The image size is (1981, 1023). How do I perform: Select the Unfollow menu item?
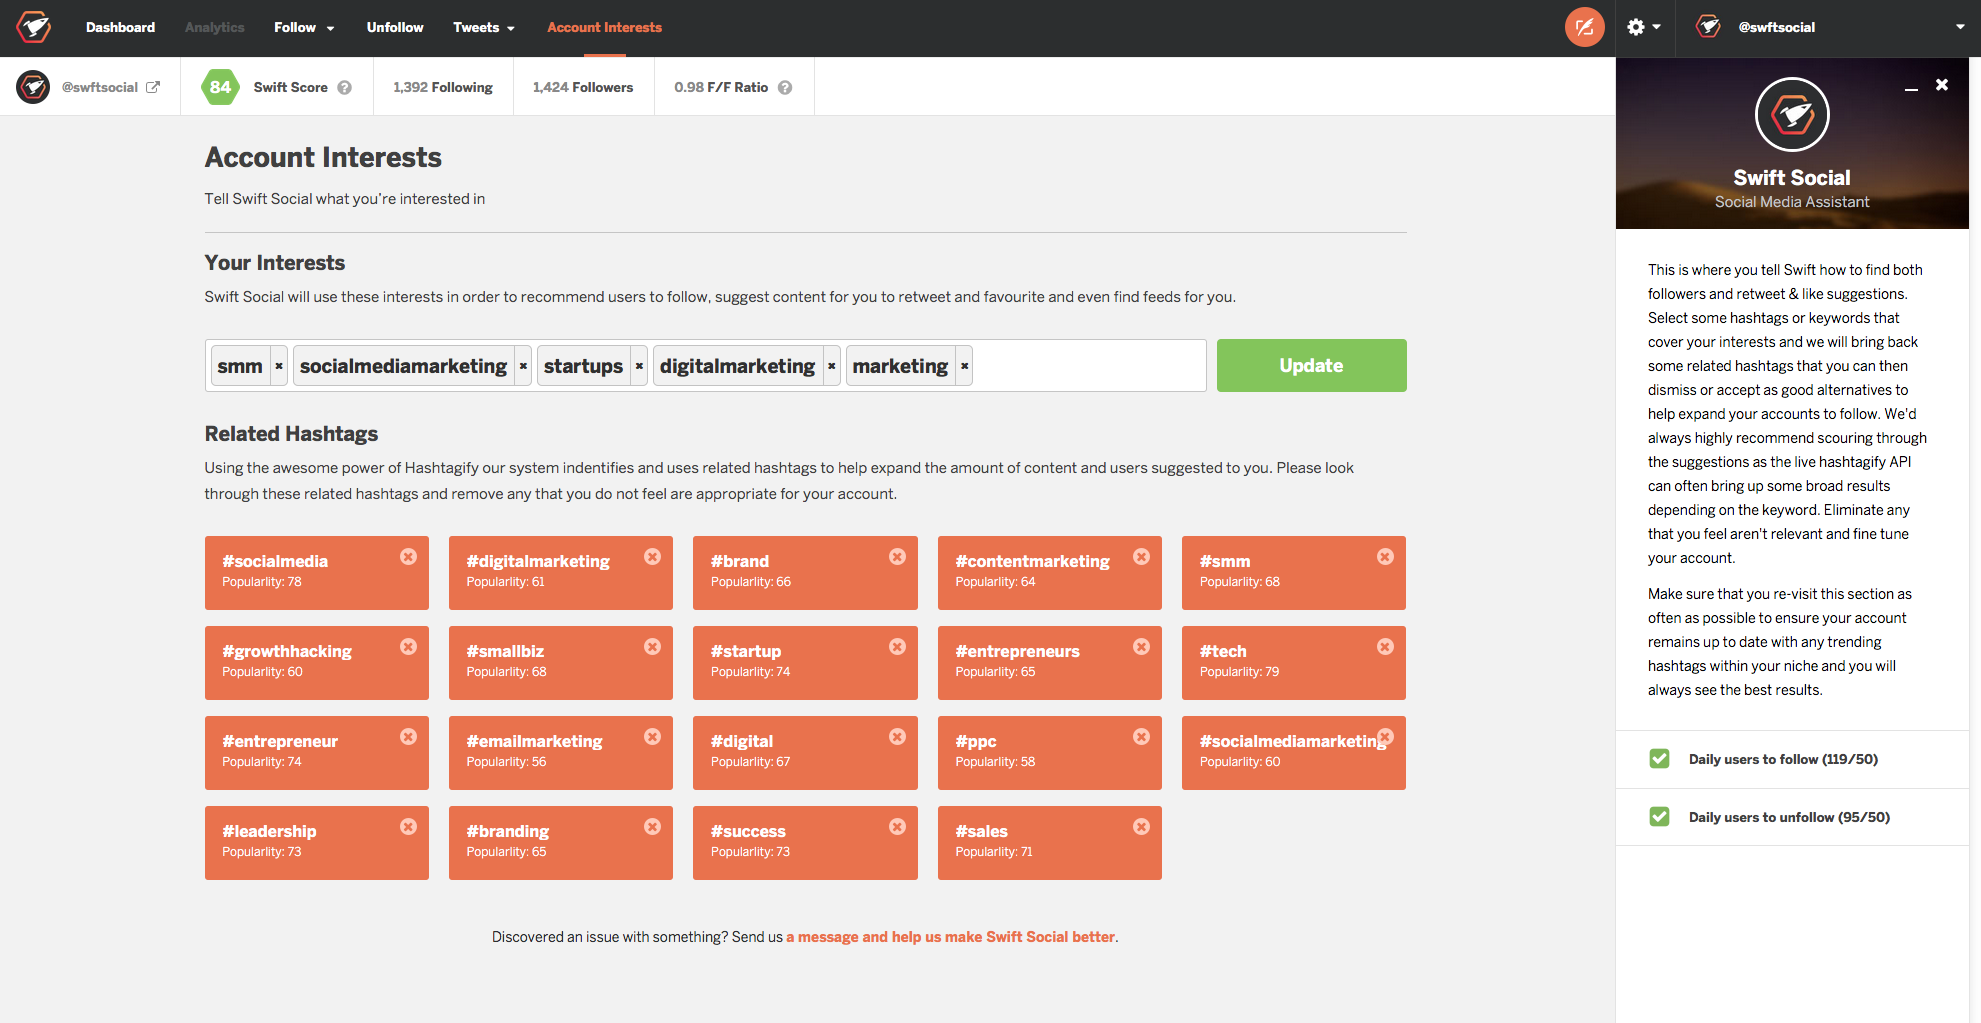(x=394, y=27)
